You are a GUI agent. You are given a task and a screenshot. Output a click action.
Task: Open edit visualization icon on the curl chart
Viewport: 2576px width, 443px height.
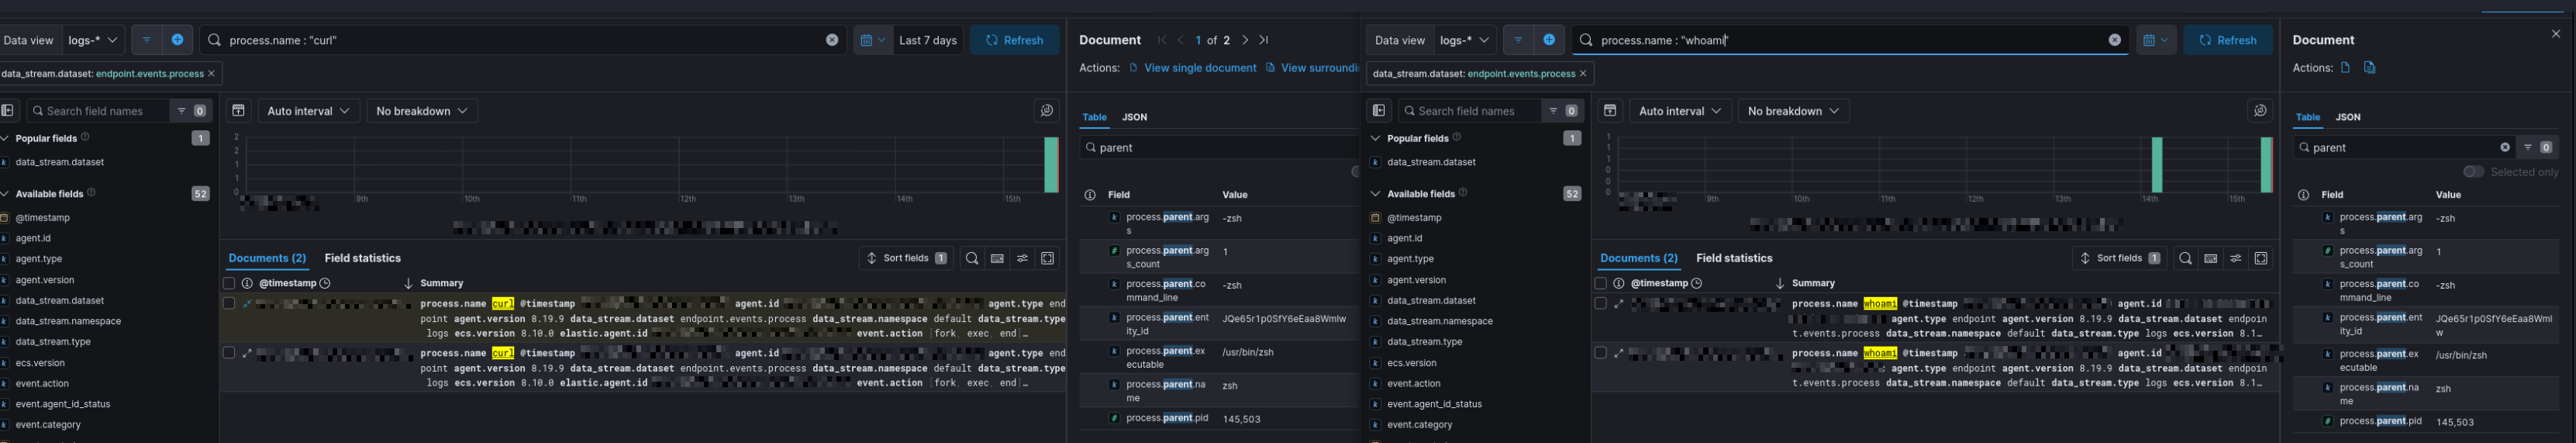(x=1046, y=111)
